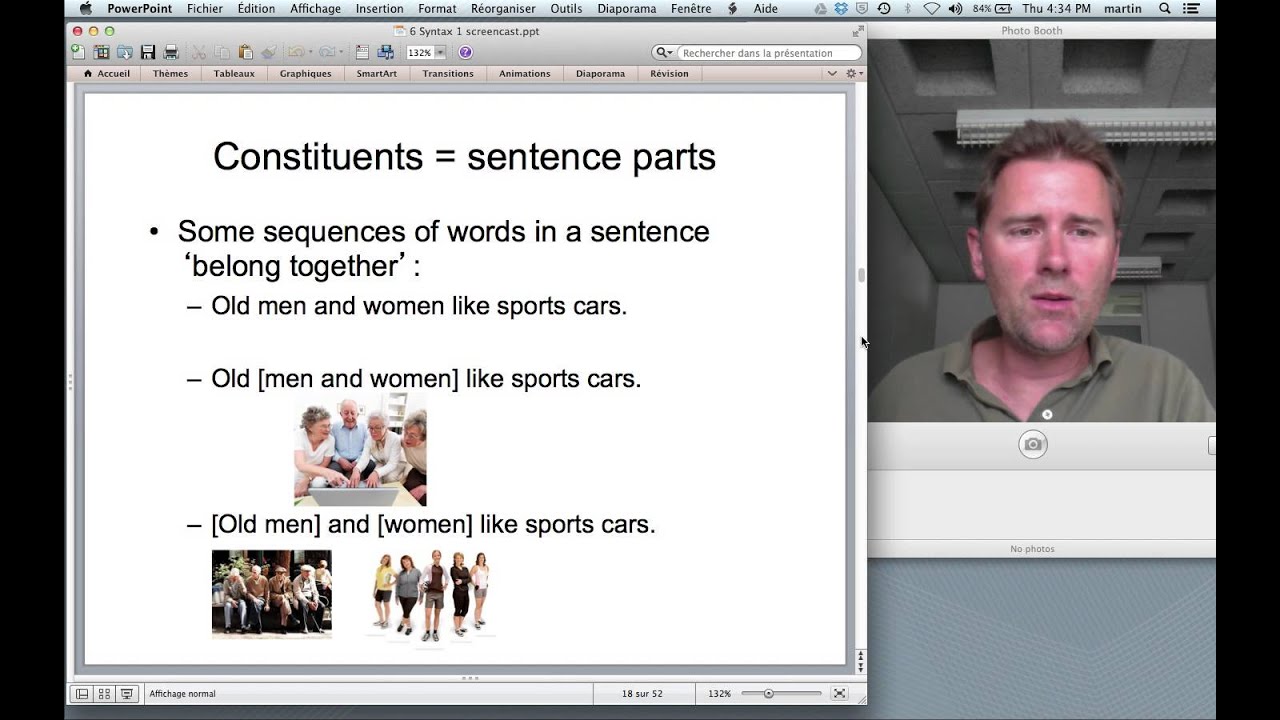Image resolution: width=1280 pixels, height=720 pixels.
Task: Open the Redo history dropdown arrow
Action: [x=341, y=52]
